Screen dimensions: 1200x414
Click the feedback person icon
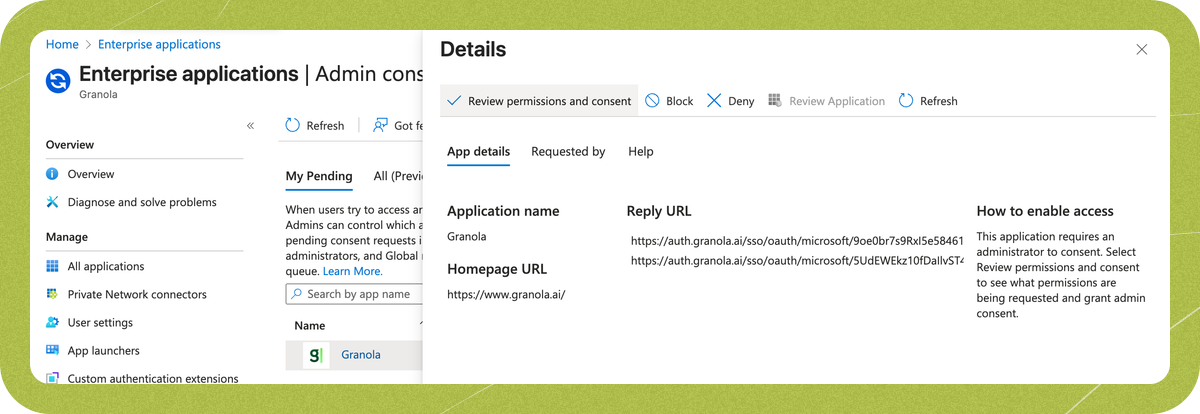pos(380,125)
